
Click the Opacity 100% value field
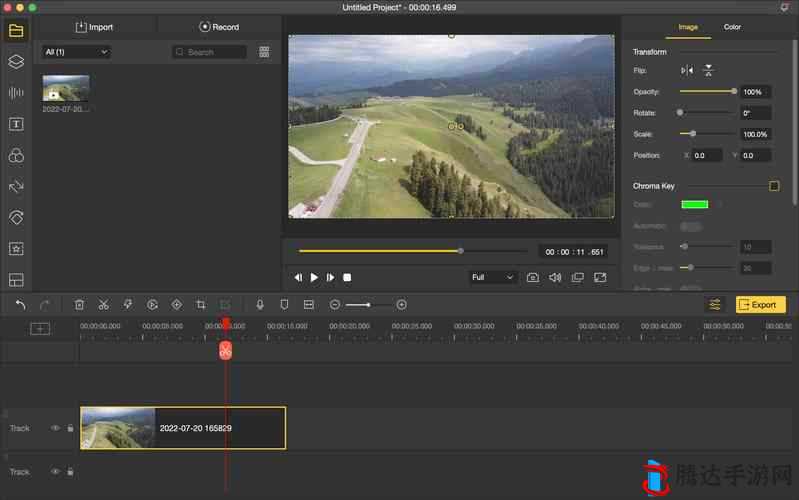(x=755, y=92)
